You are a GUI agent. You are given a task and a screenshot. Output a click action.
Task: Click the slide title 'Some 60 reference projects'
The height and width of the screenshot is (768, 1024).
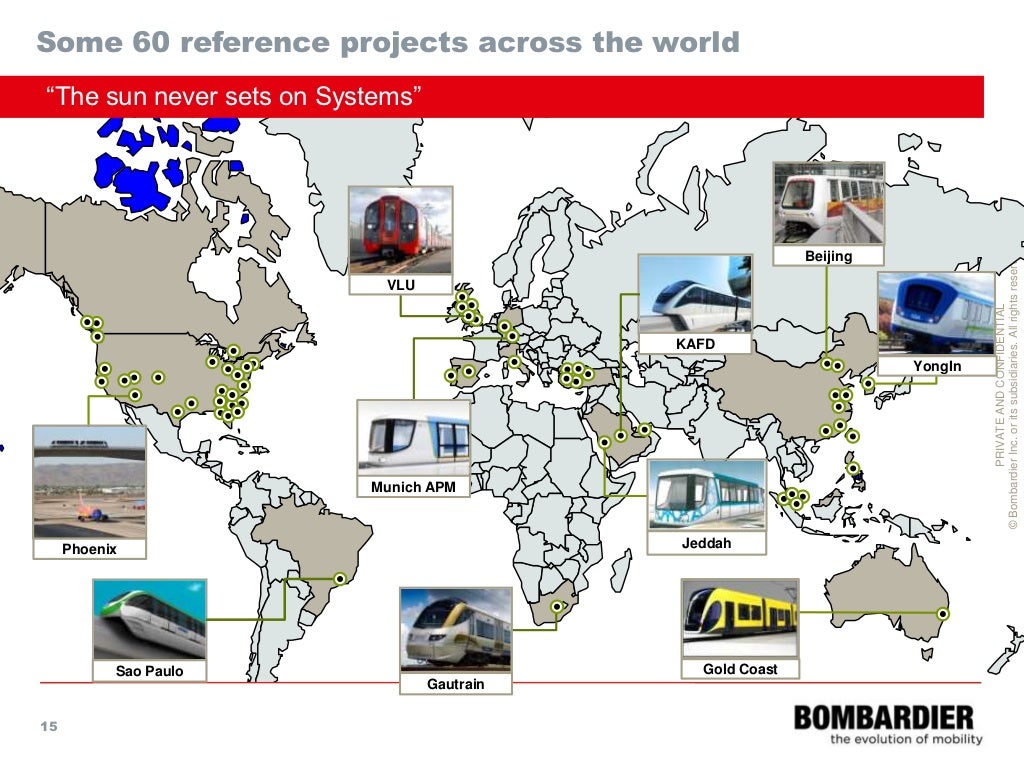coord(388,42)
